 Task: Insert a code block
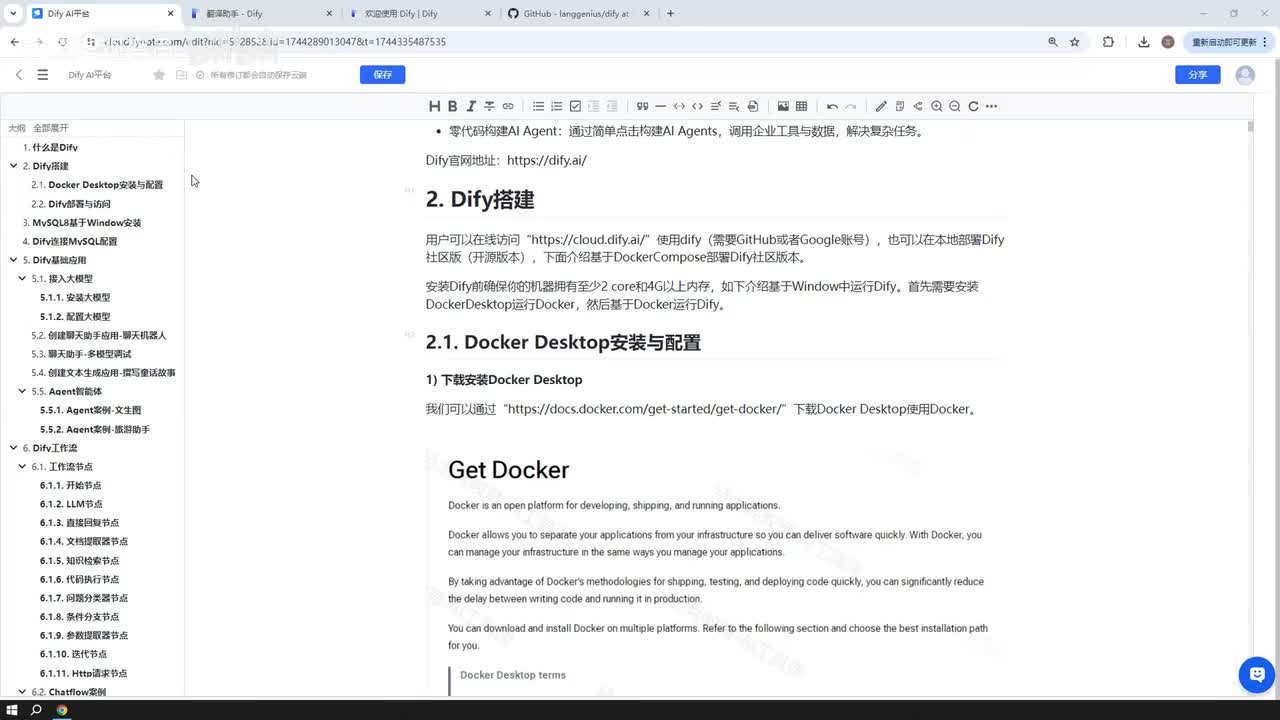coord(679,106)
